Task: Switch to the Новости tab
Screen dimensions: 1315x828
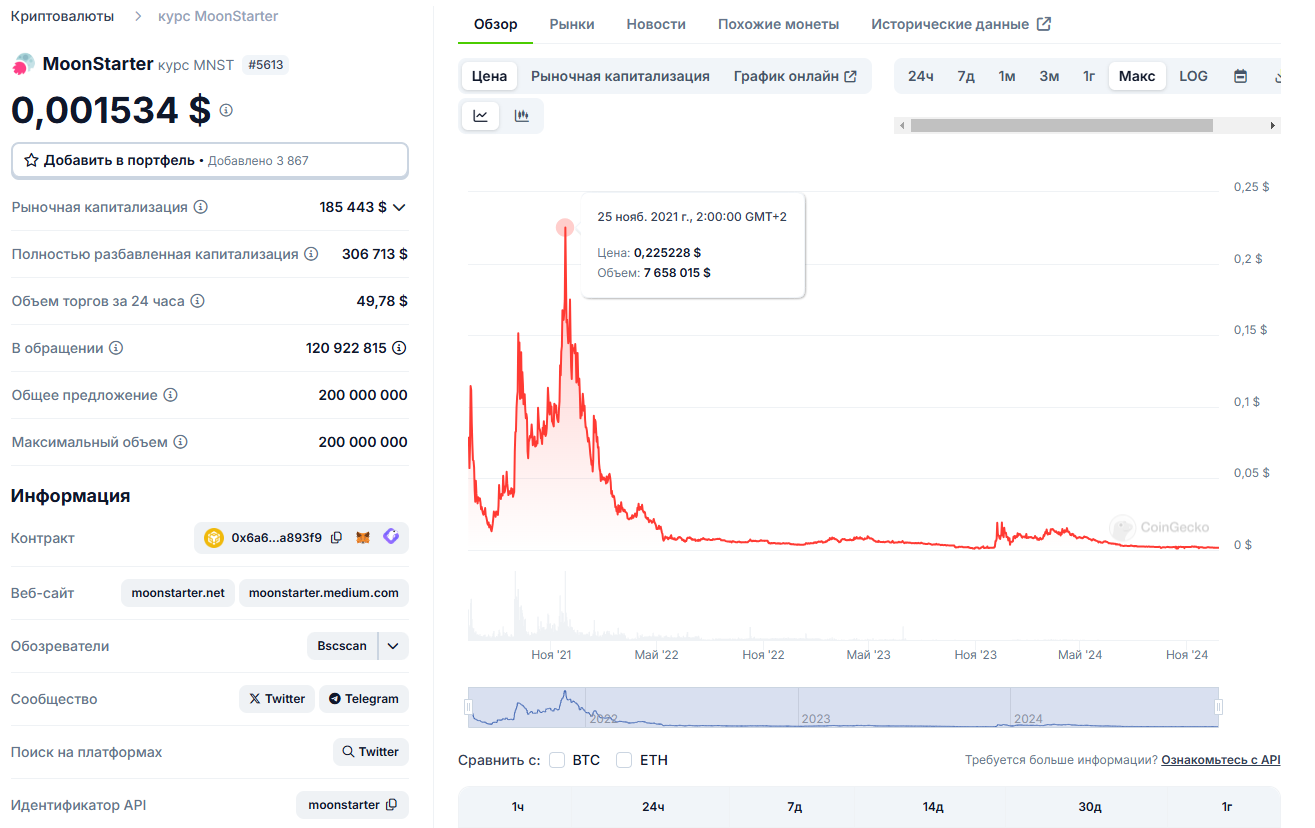Action: (x=656, y=24)
